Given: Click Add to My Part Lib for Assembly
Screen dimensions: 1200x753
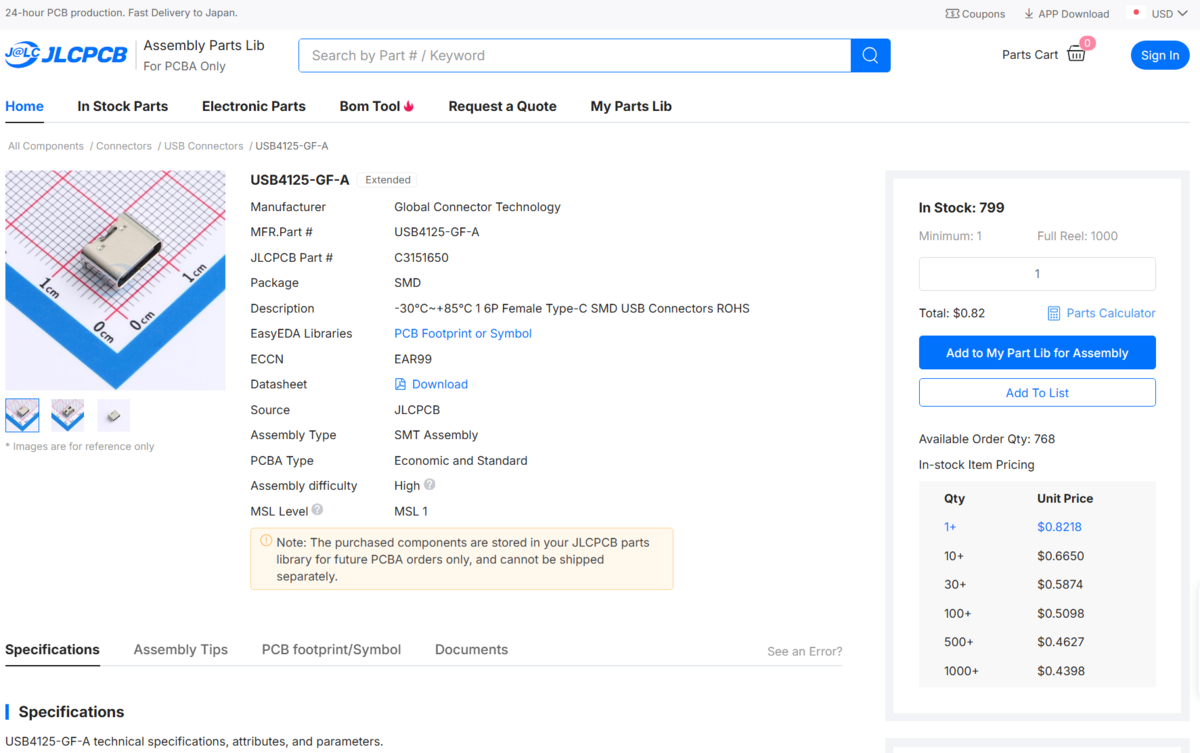Looking at the screenshot, I should point(1037,353).
